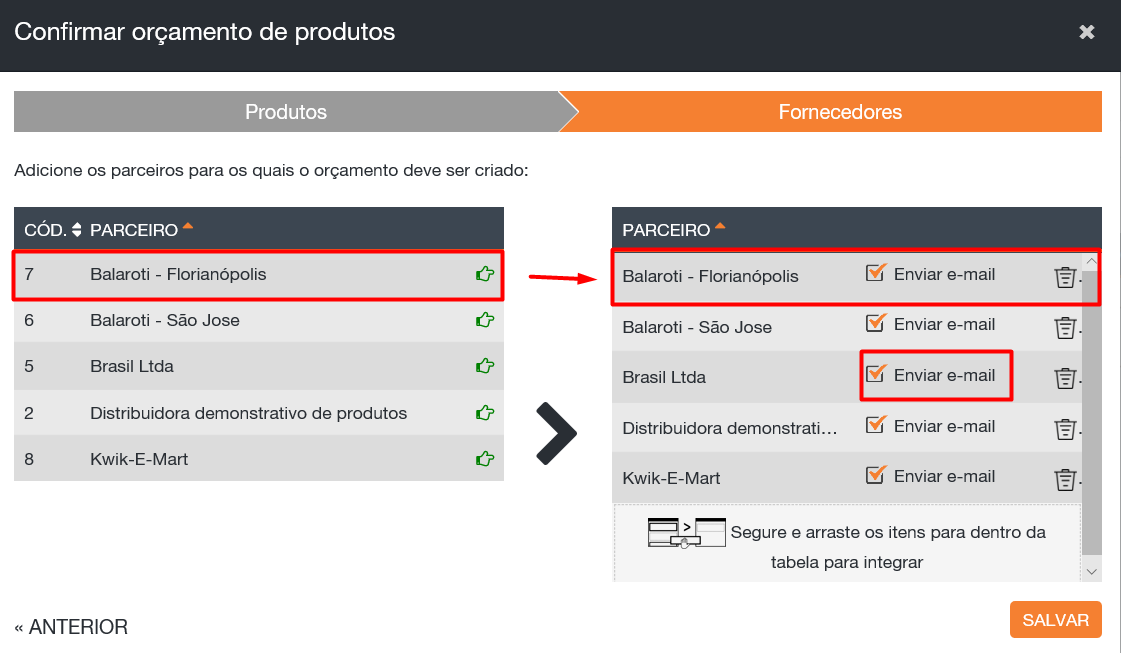Image resolution: width=1121 pixels, height=653 pixels.
Task: Delete Balaroti - São Jose with trash icon
Action: pyautogui.click(x=1065, y=328)
